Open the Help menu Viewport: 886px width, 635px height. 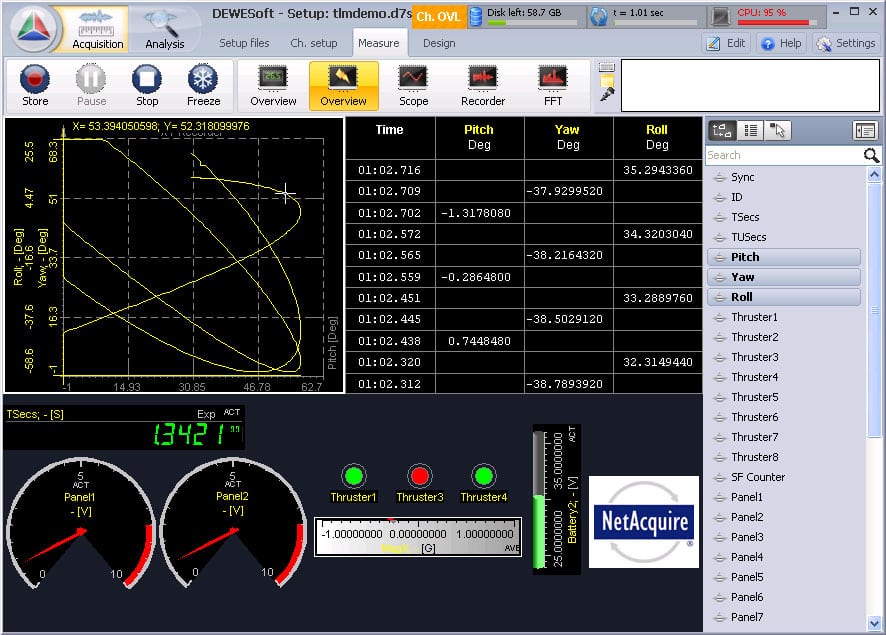[781, 43]
